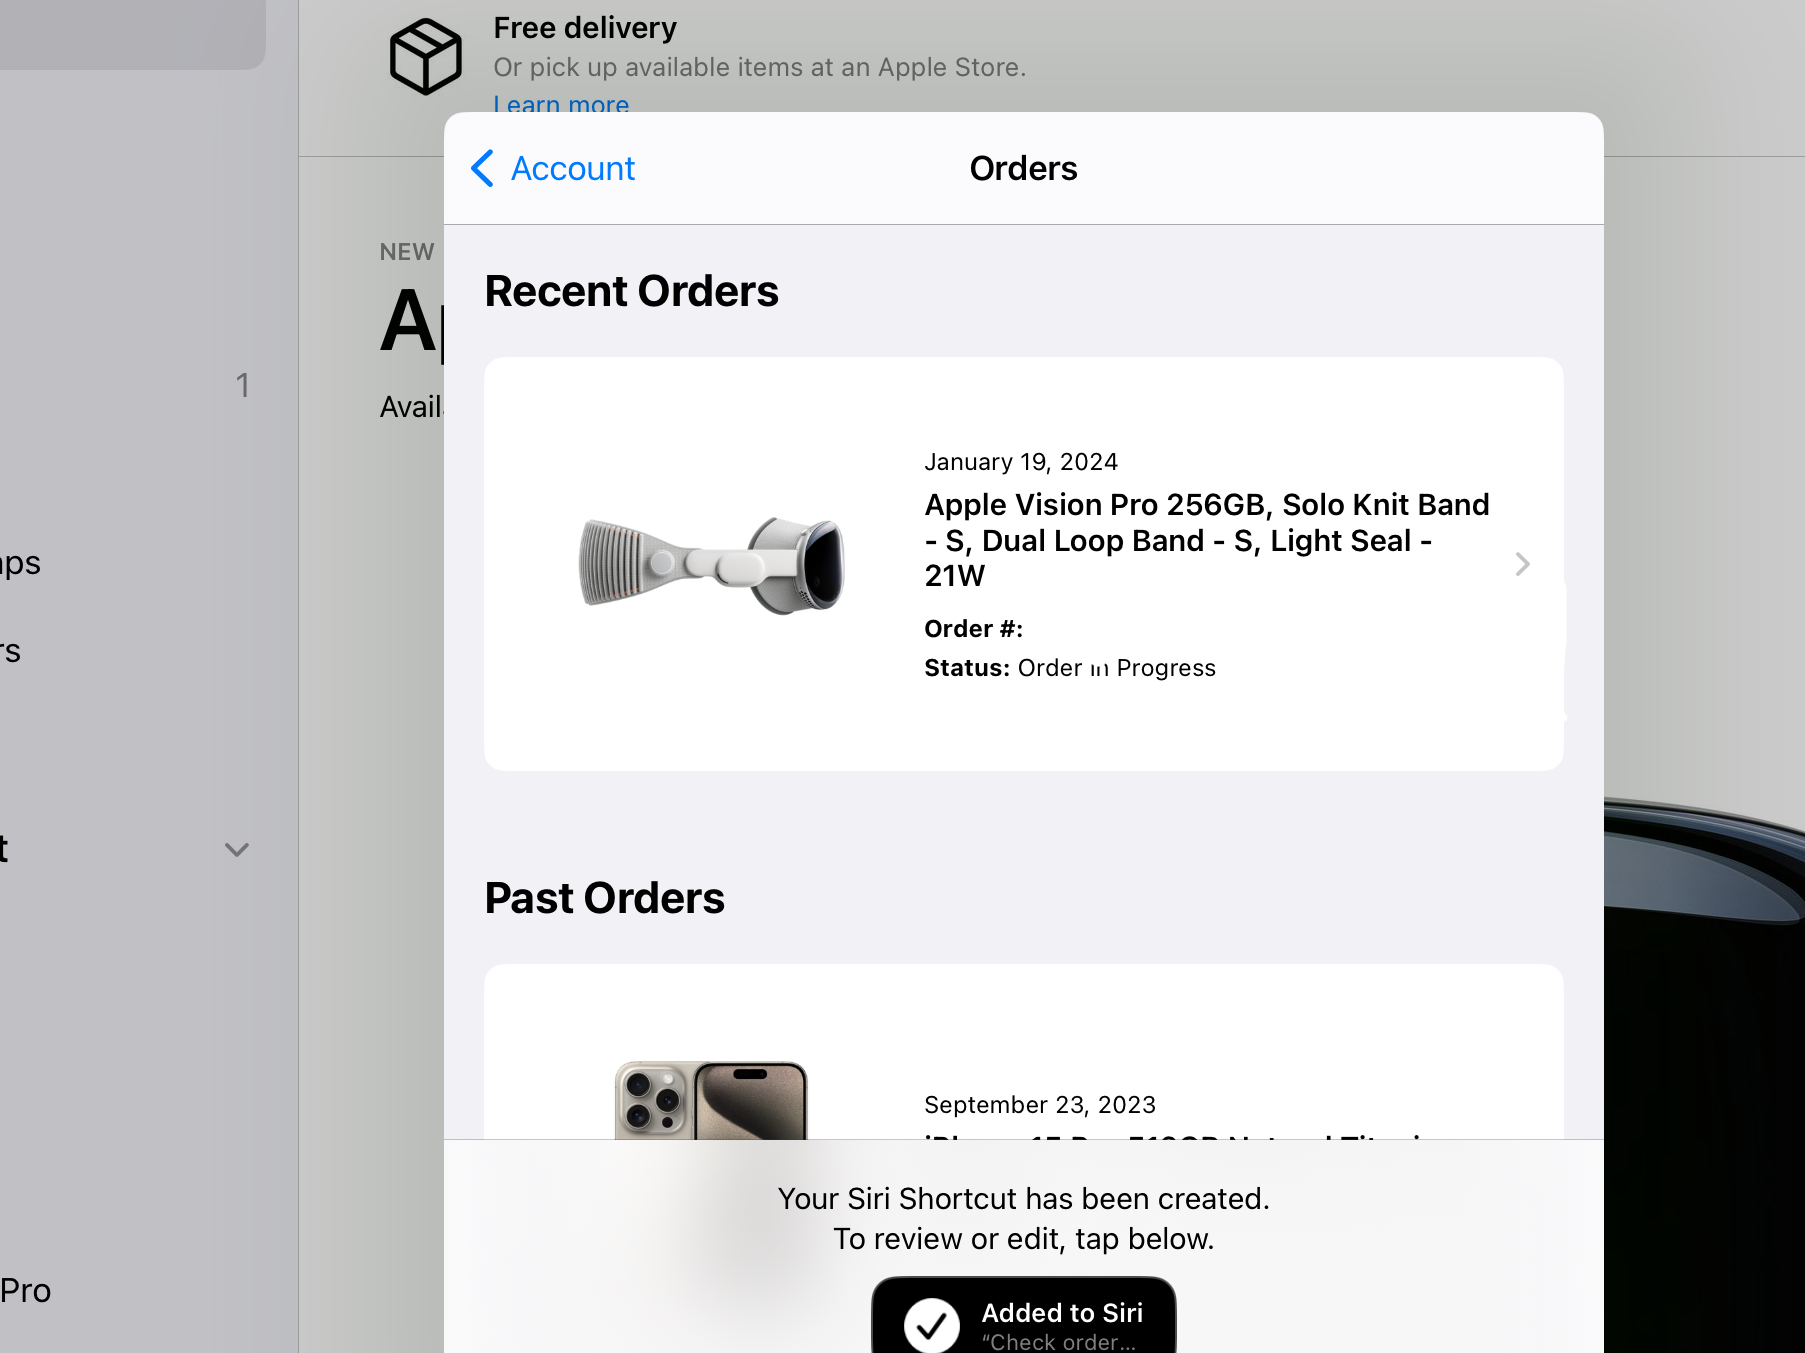Click the Orders title in header
1805x1353 pixels.
tap(1023, 169)
